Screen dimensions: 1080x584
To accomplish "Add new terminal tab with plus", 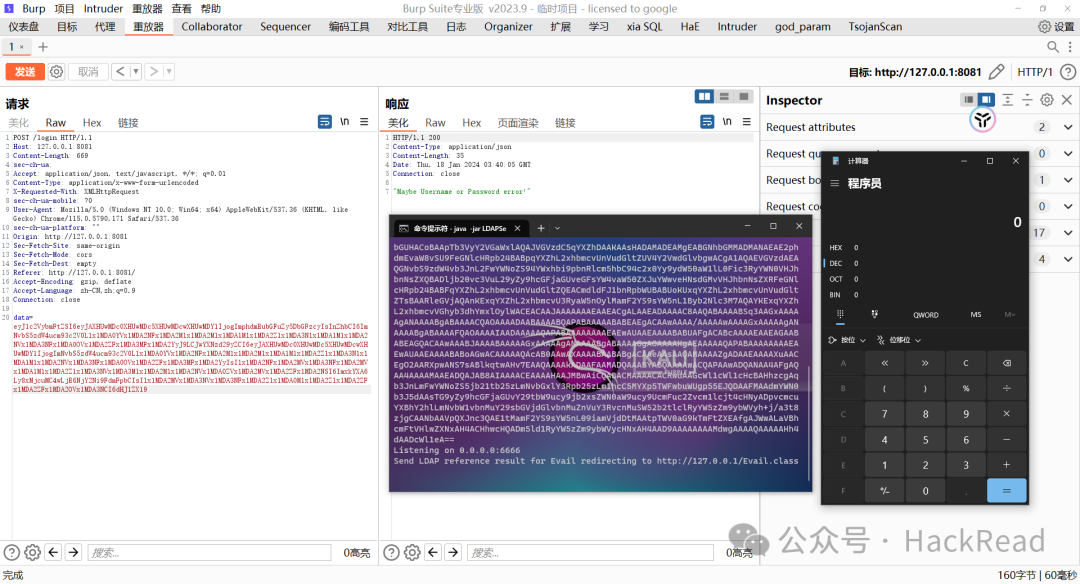I will tap(541, 228).
